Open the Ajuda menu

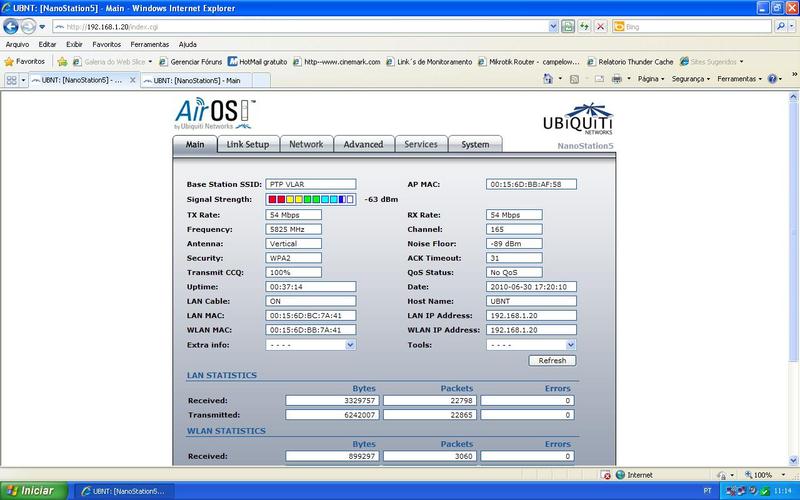[x=188, y=44]
